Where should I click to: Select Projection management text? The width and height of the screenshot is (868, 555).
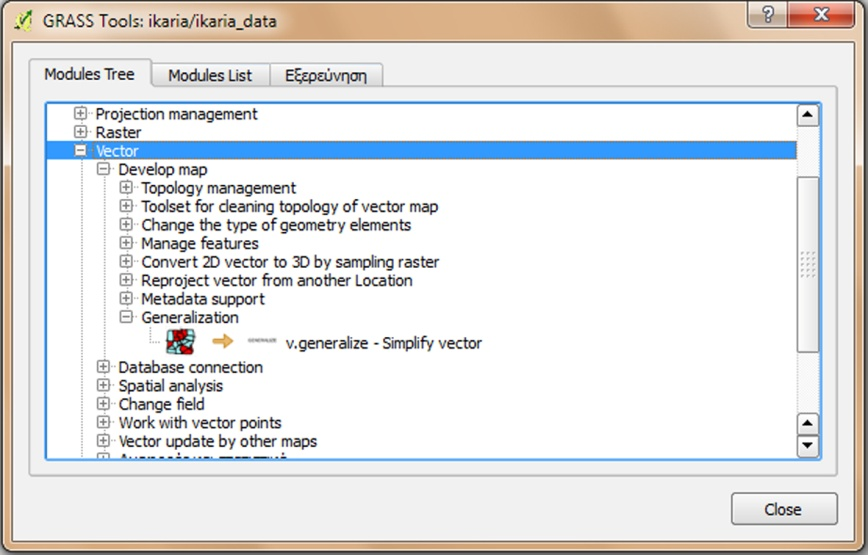[x=177, y=114]
